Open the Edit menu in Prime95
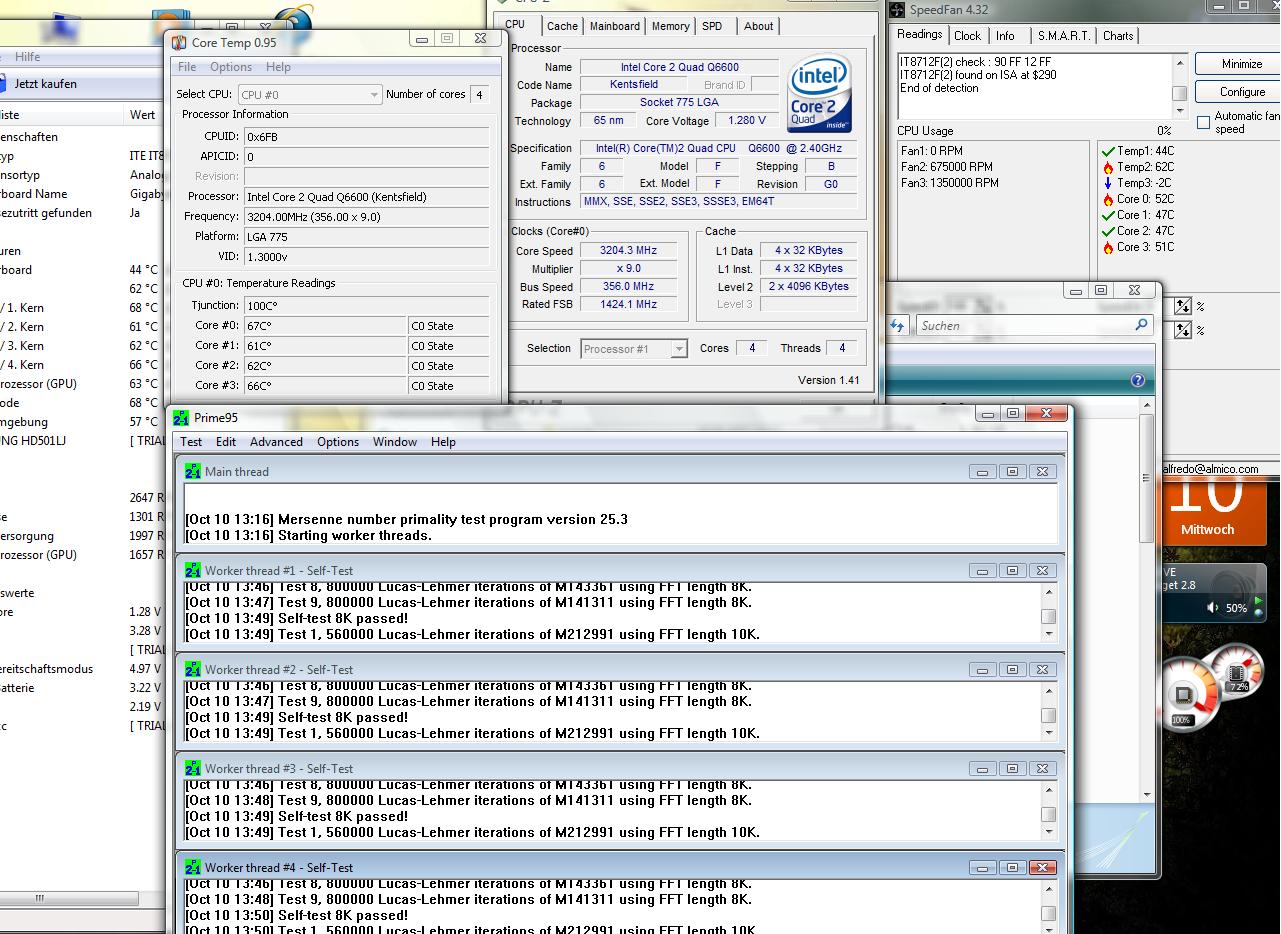This screenshot has width=1281, height=934. point(226,441)
